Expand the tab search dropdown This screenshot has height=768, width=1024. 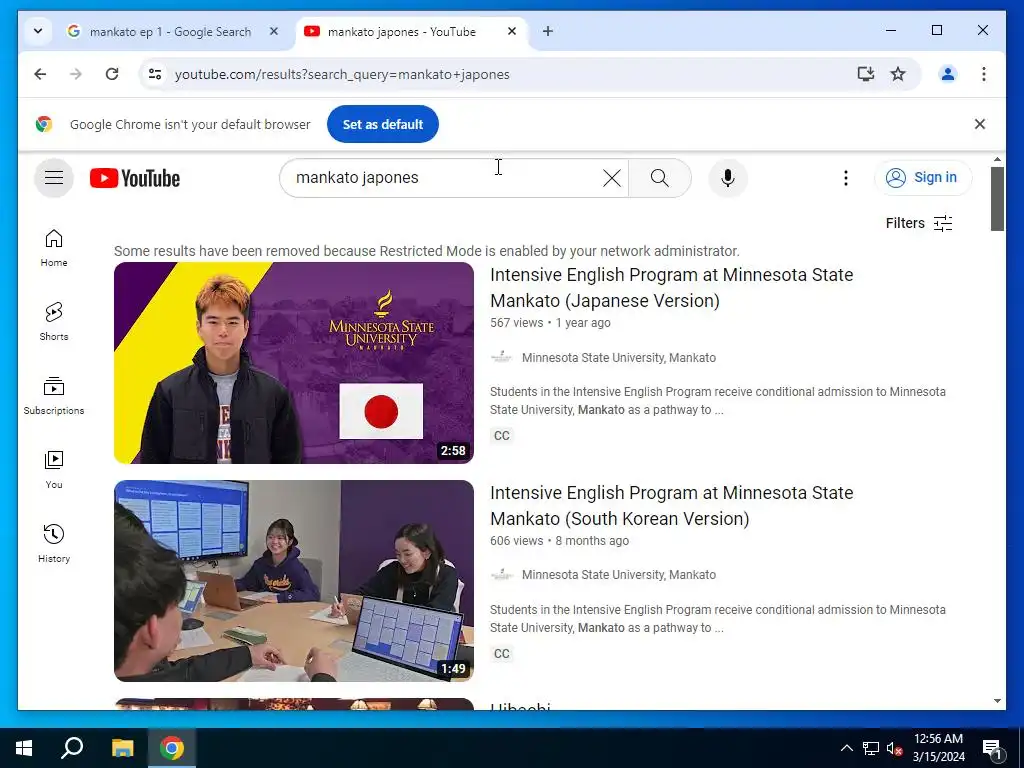[38, 31]
